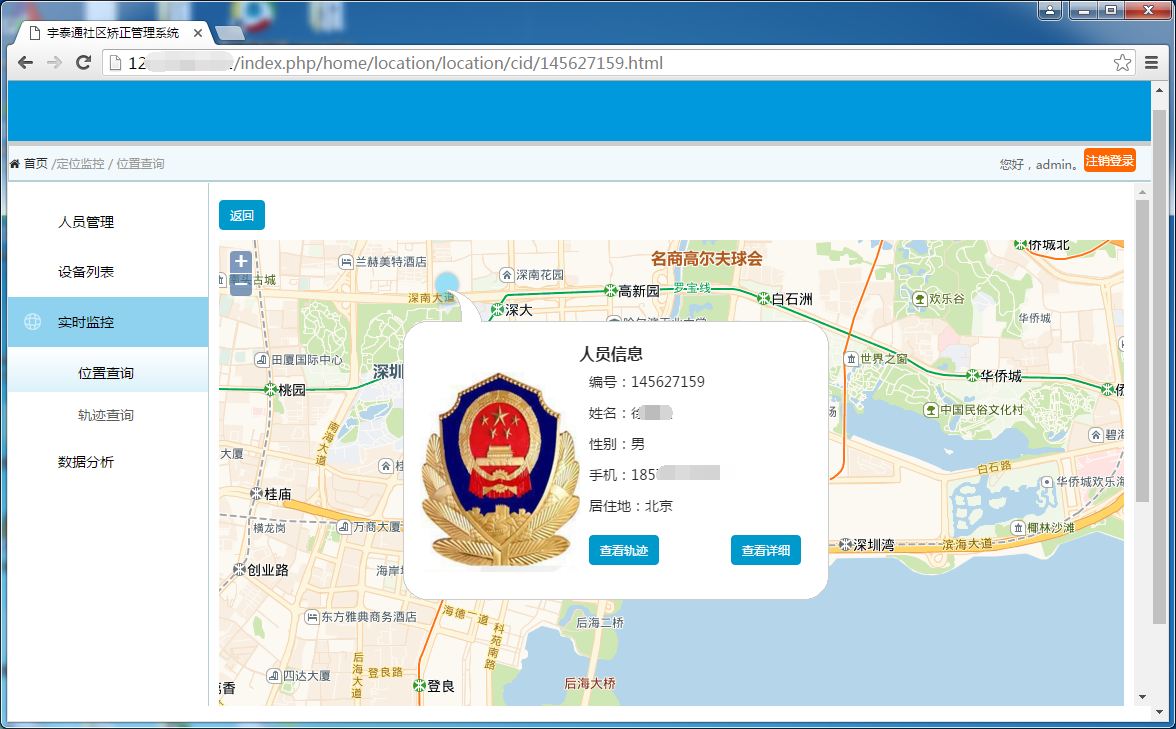Click the home icon in the breadcrumb

point(14,163)
